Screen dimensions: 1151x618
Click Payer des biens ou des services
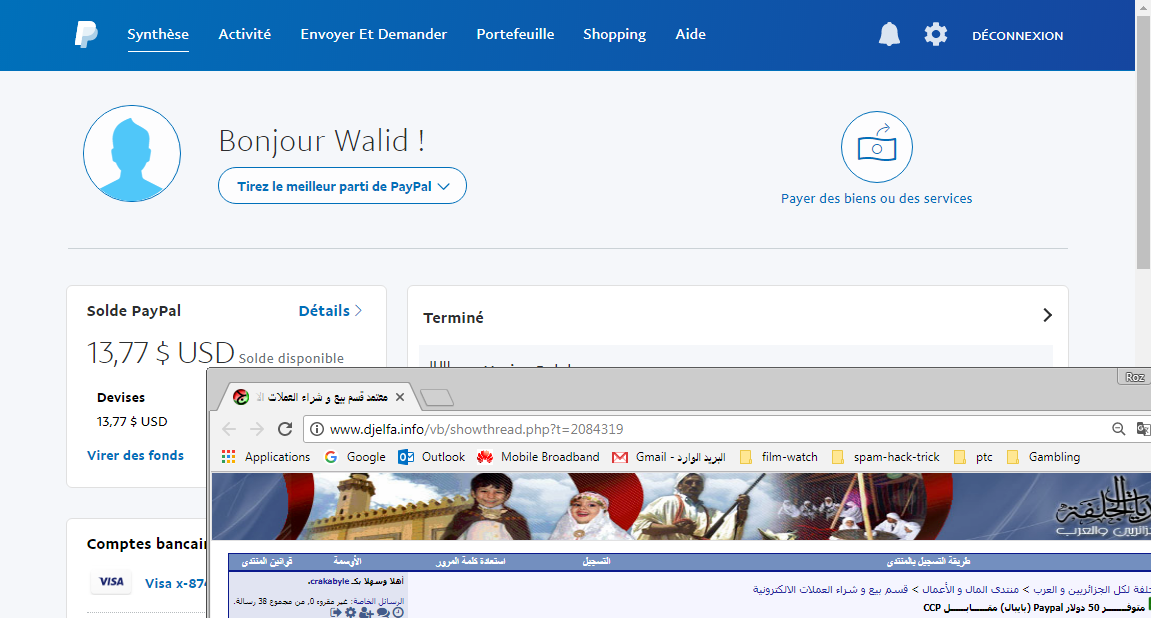tap(876, 198)
